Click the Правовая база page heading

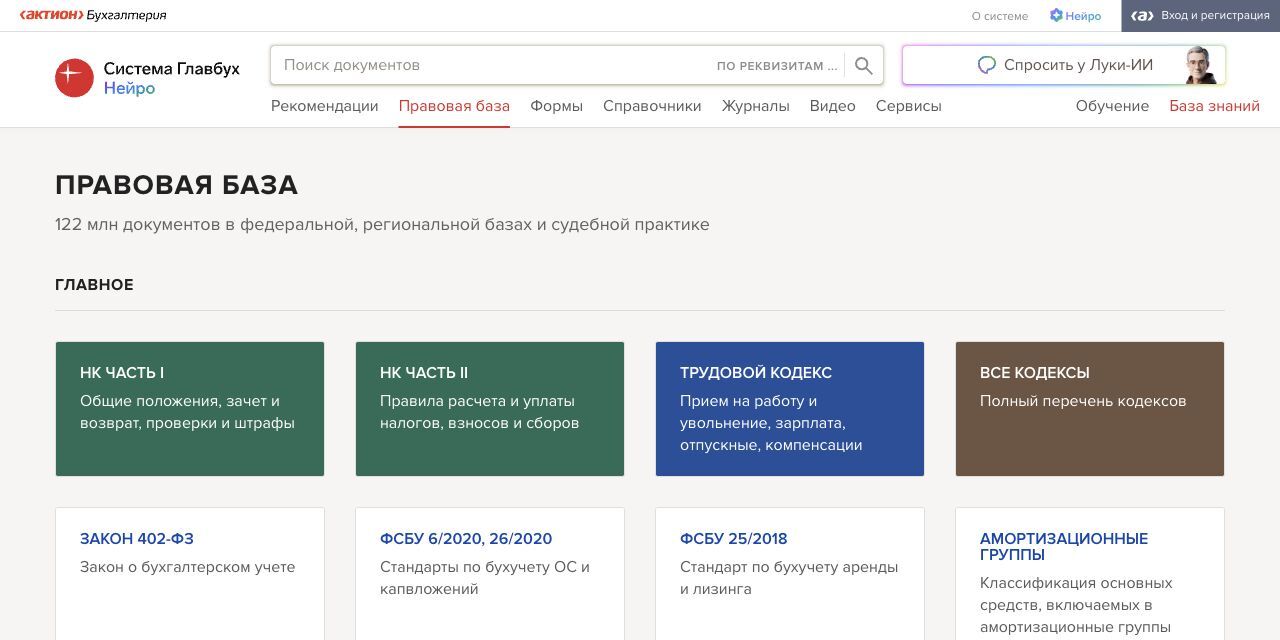176,185
